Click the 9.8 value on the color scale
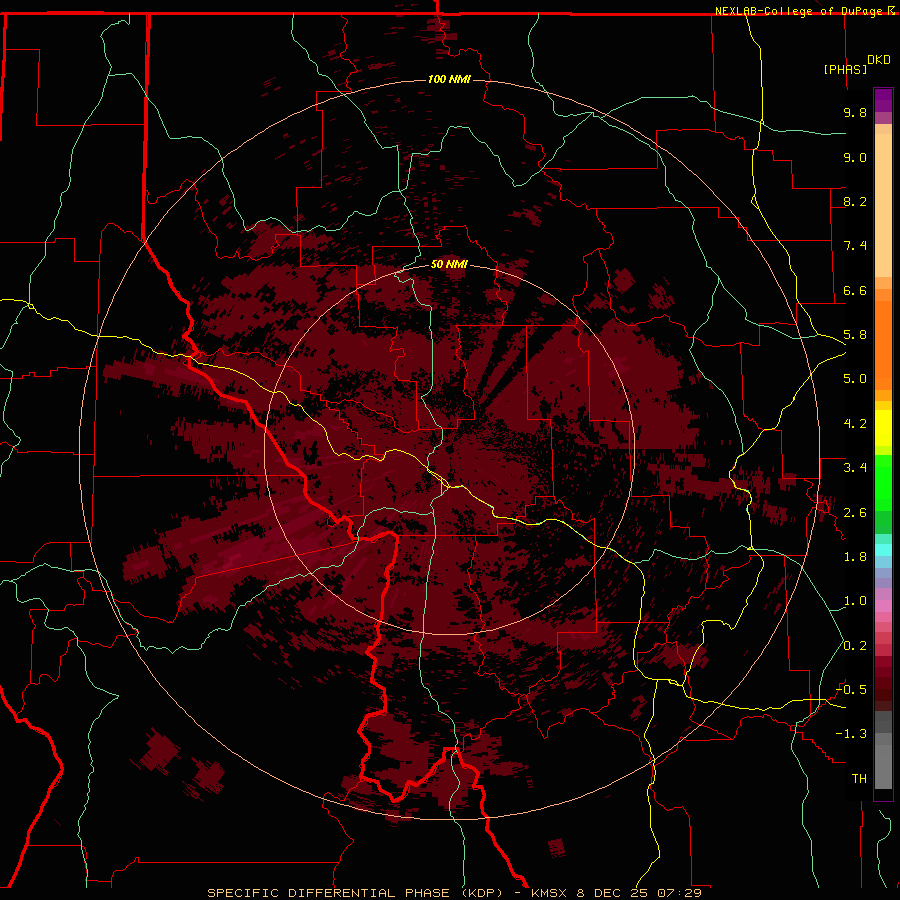 [855, 112]
